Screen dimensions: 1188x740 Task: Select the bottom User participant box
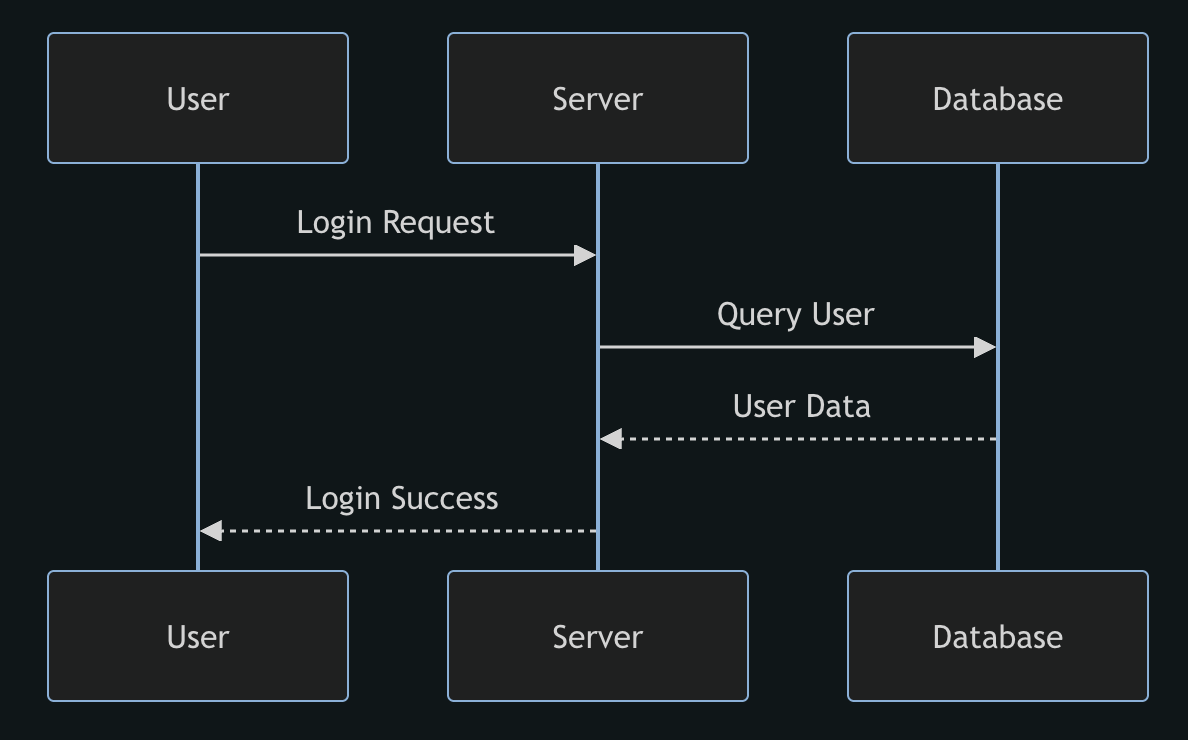click(x=198, y=636)
